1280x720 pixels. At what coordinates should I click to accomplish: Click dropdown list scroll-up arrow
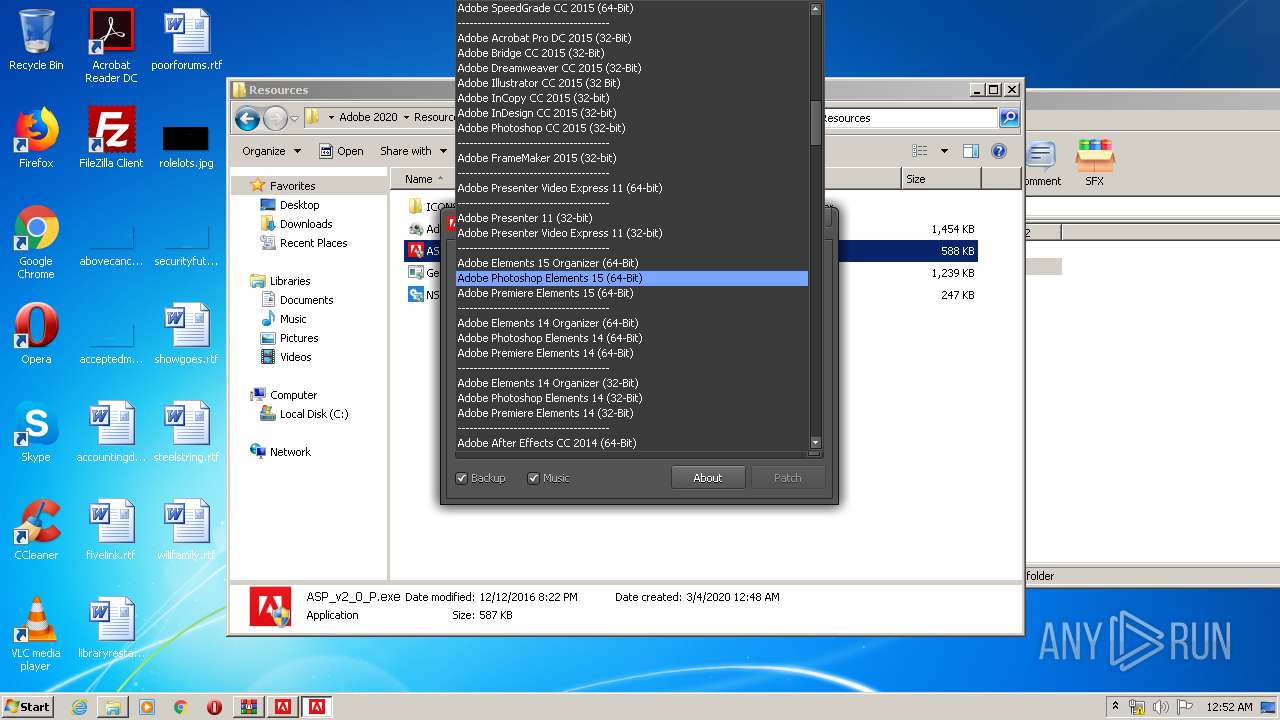point(815,8)
